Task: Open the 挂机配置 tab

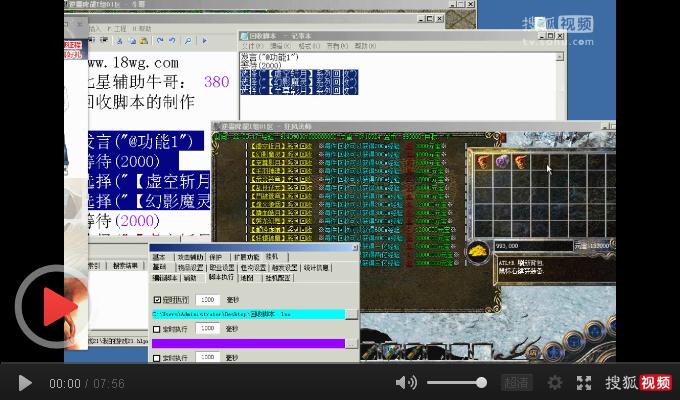Action: pos(278,278)
